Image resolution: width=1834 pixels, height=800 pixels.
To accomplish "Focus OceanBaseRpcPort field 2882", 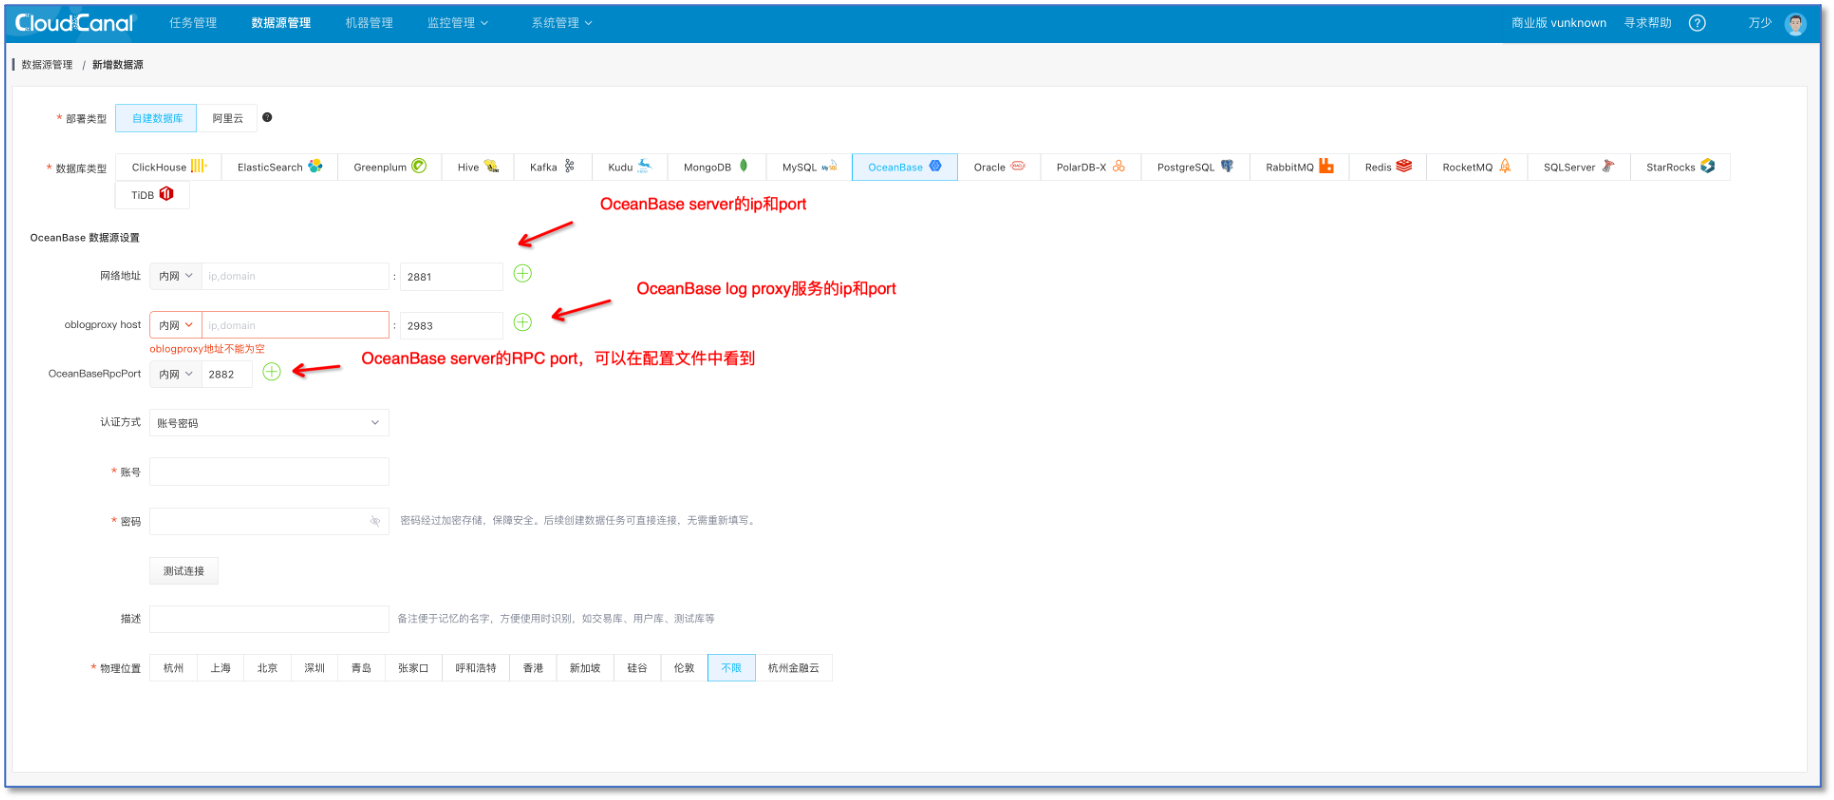I will point(227,374).
